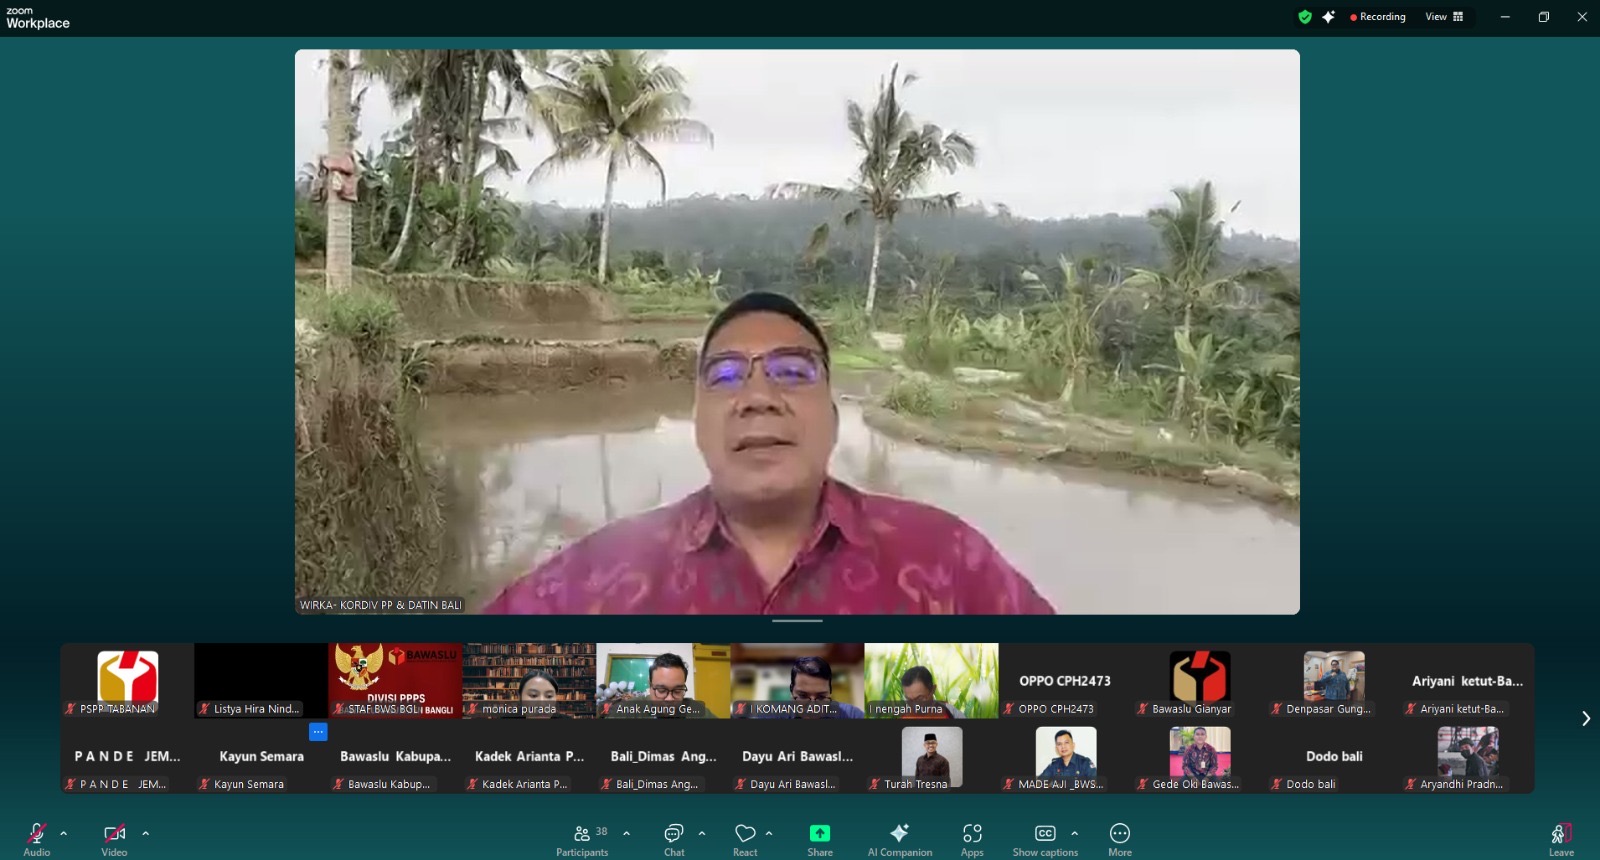Show next page of participant thumbnails

point(1585,718)
